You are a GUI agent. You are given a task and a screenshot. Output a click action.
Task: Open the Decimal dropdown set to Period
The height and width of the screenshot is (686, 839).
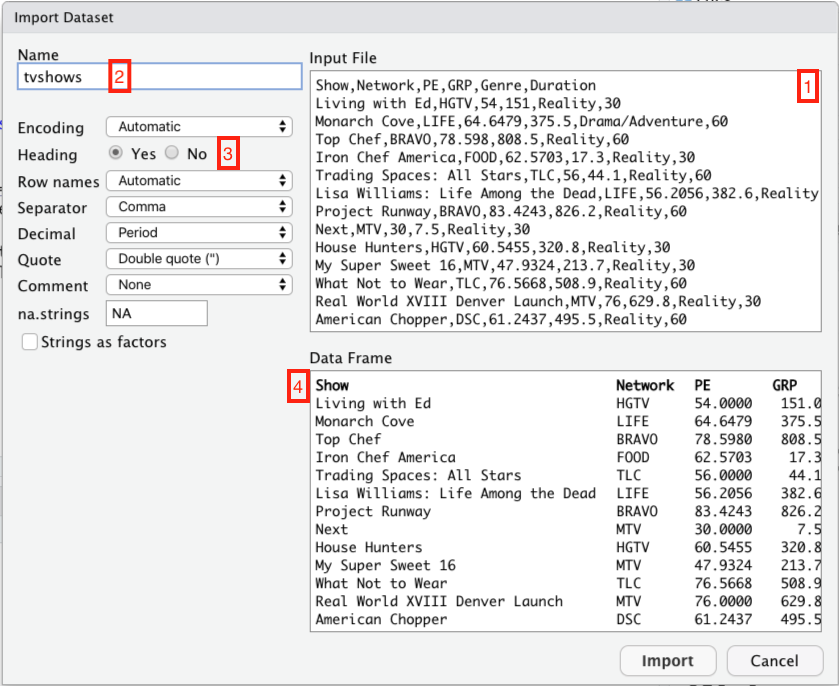coord(198,233)
